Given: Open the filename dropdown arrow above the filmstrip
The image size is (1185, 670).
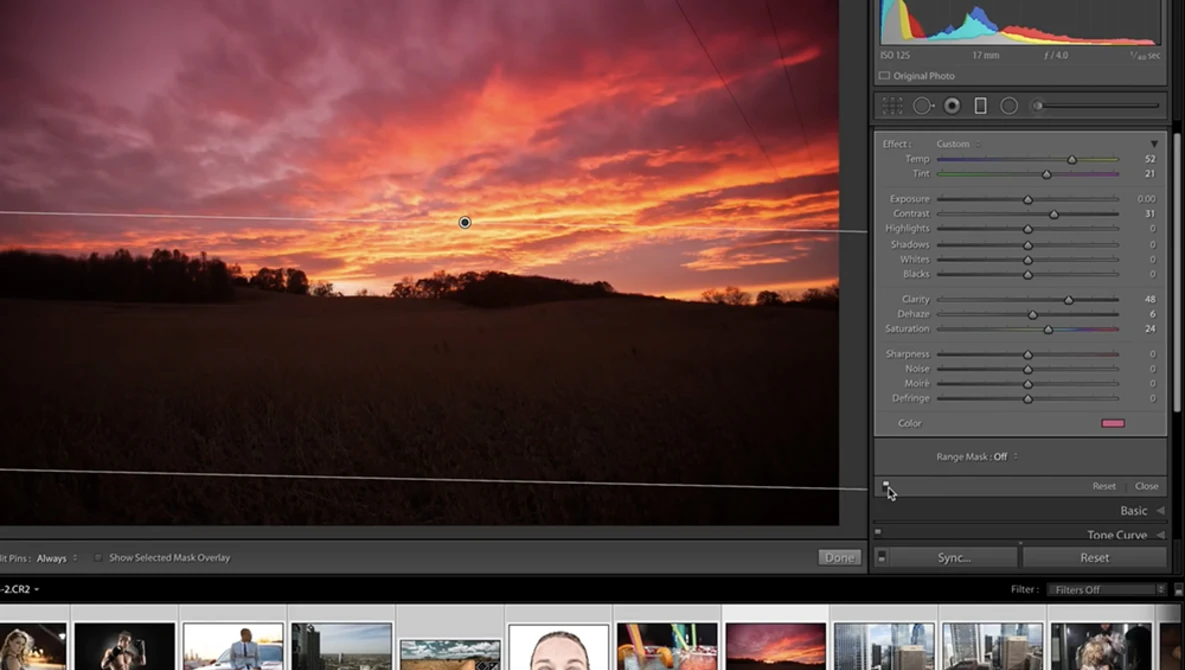Looking at the screenshot, I should (36, 589).
